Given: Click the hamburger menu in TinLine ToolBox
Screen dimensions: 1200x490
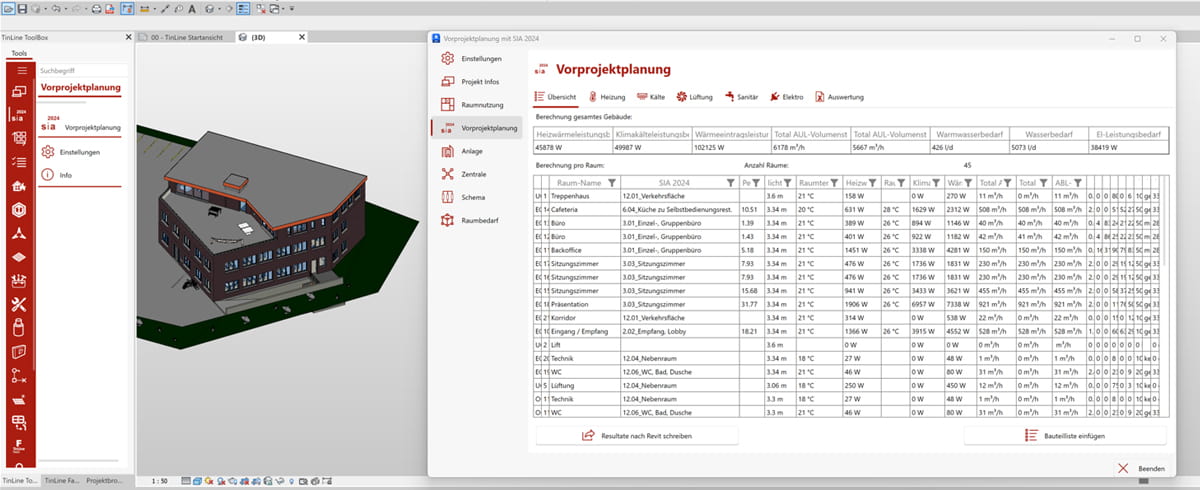Looking at the screenshot, I should (20, 71).
